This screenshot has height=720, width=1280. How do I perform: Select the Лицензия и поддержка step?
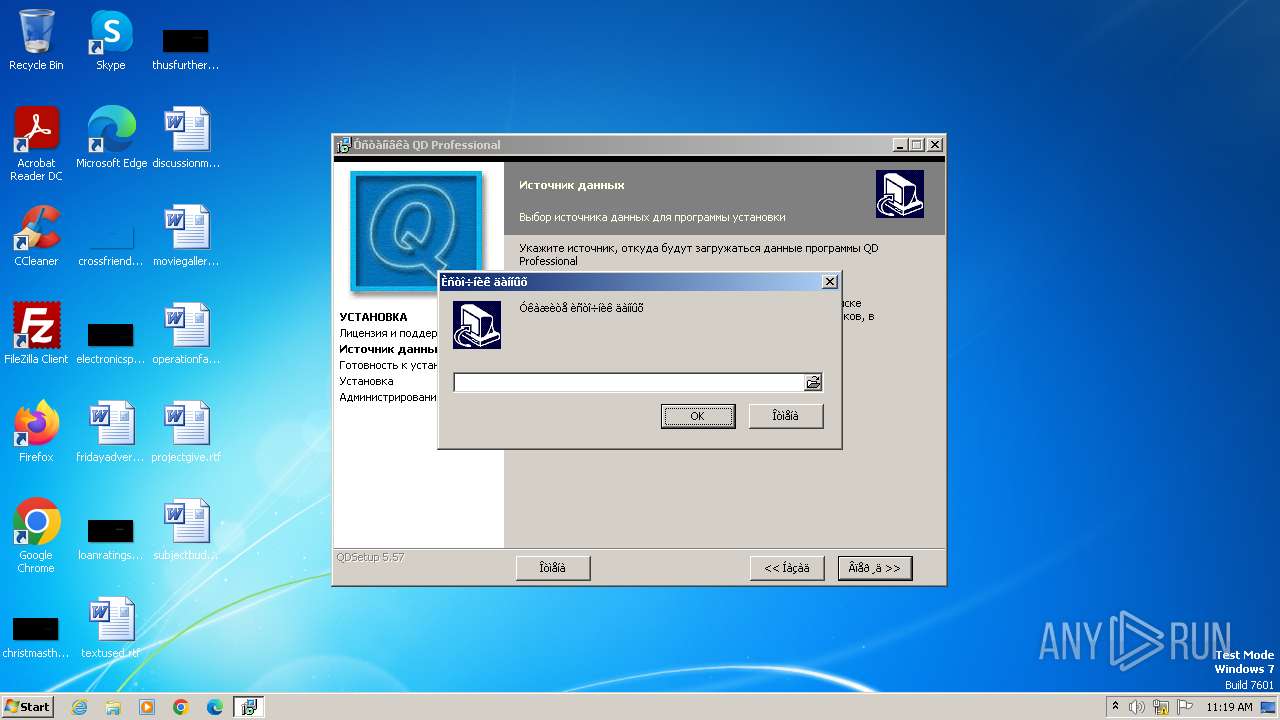coord(388,333)
